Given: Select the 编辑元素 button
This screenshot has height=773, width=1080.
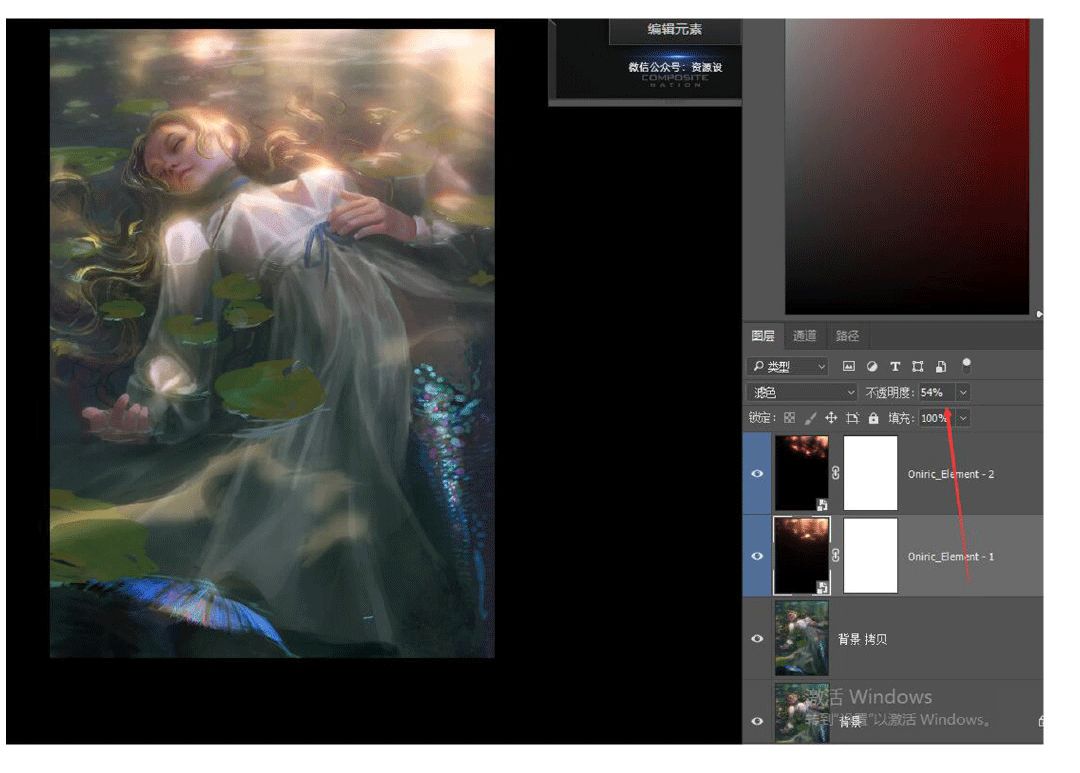Looking at the screenshot, I should [x=674, y=29].
